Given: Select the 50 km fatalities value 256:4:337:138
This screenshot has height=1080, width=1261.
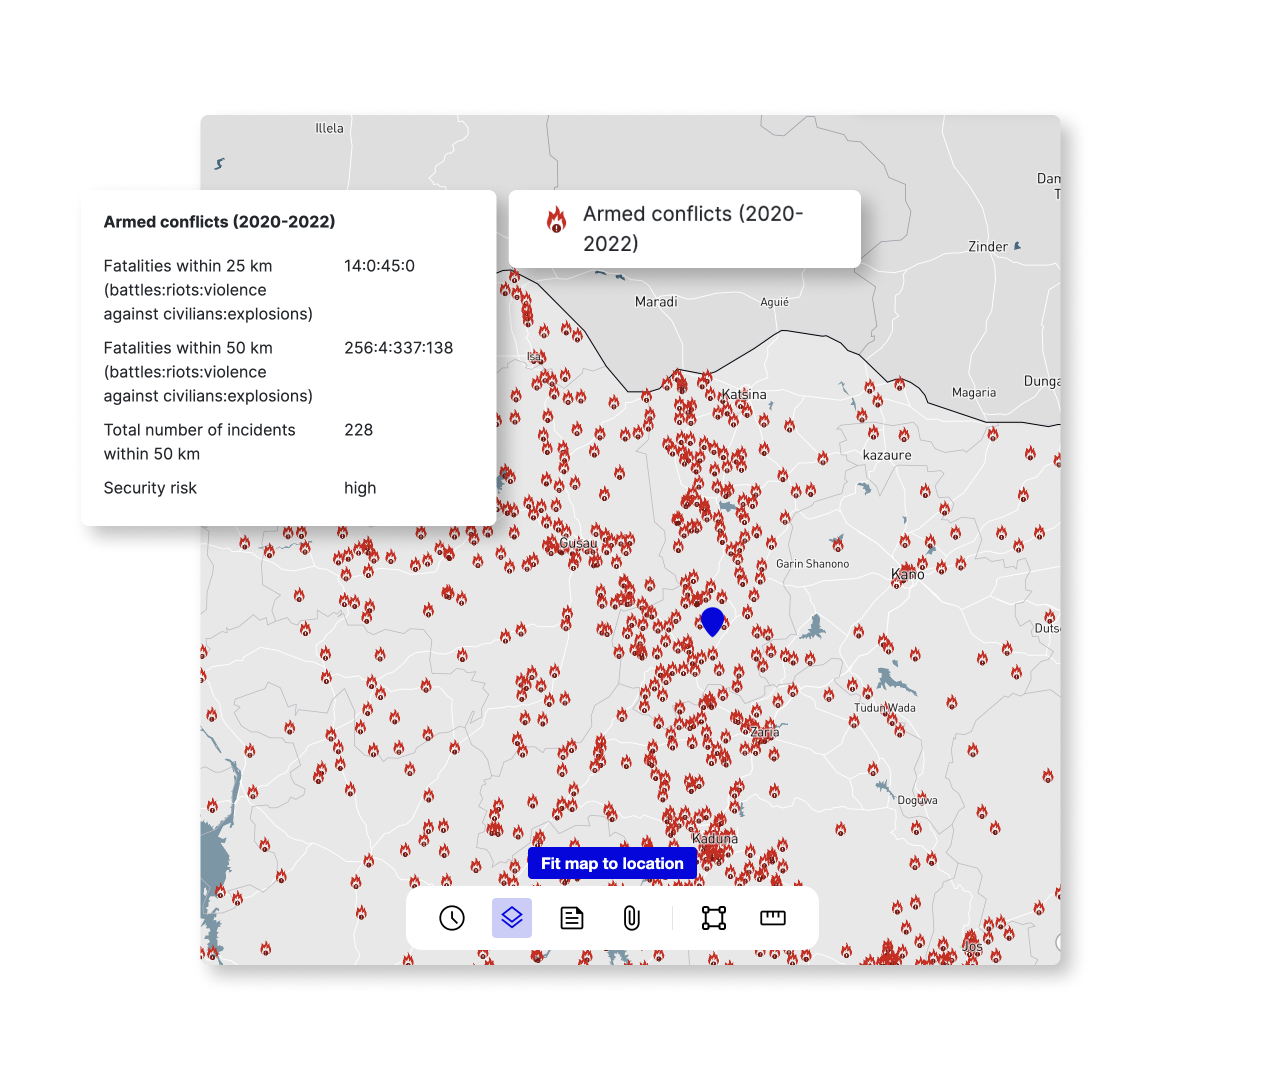Looking at the screenshot, I should [x=398, y=348].
